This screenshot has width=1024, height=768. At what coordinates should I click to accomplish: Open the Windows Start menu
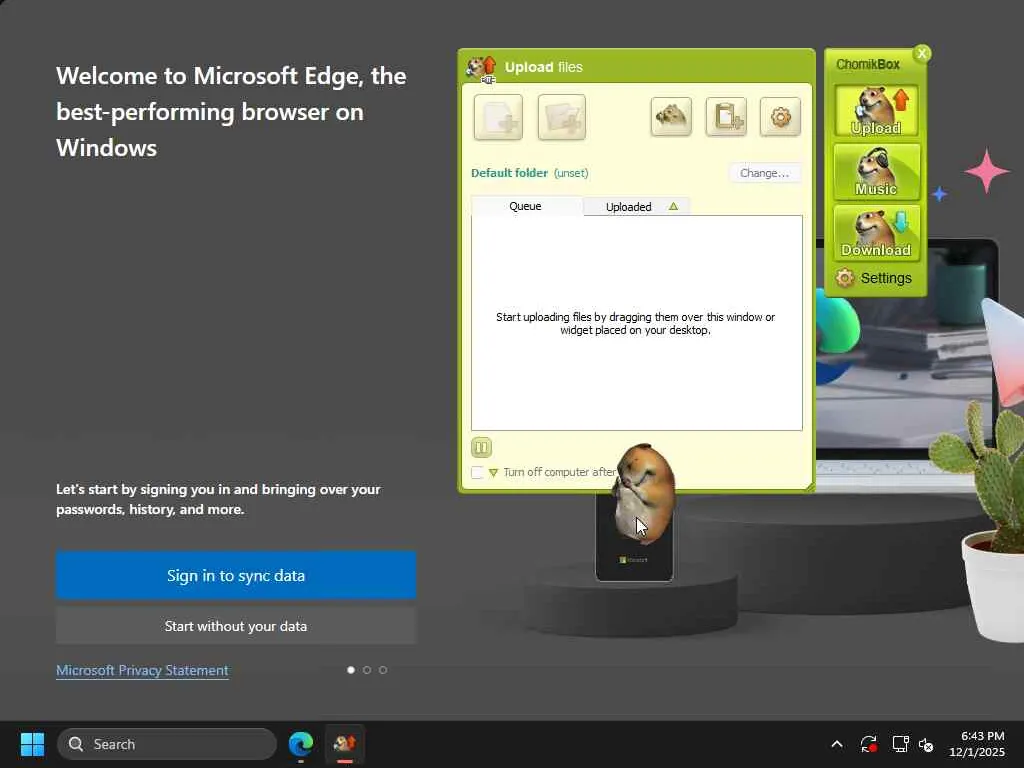pyautogui.click(x=33, y=744)
